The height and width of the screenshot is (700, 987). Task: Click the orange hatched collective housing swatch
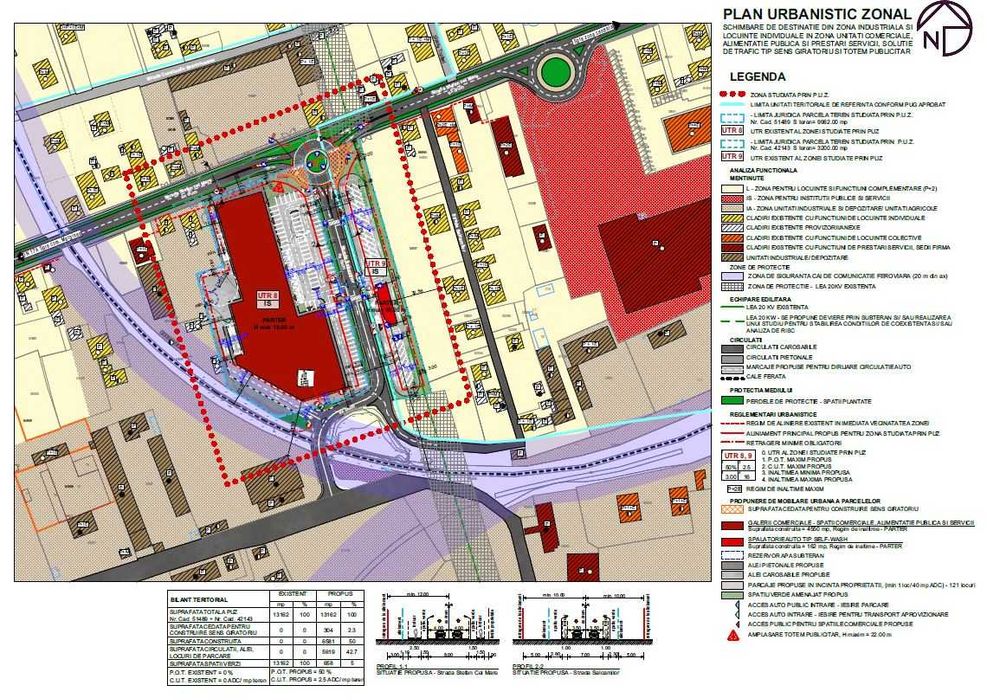tap(732, 238)
